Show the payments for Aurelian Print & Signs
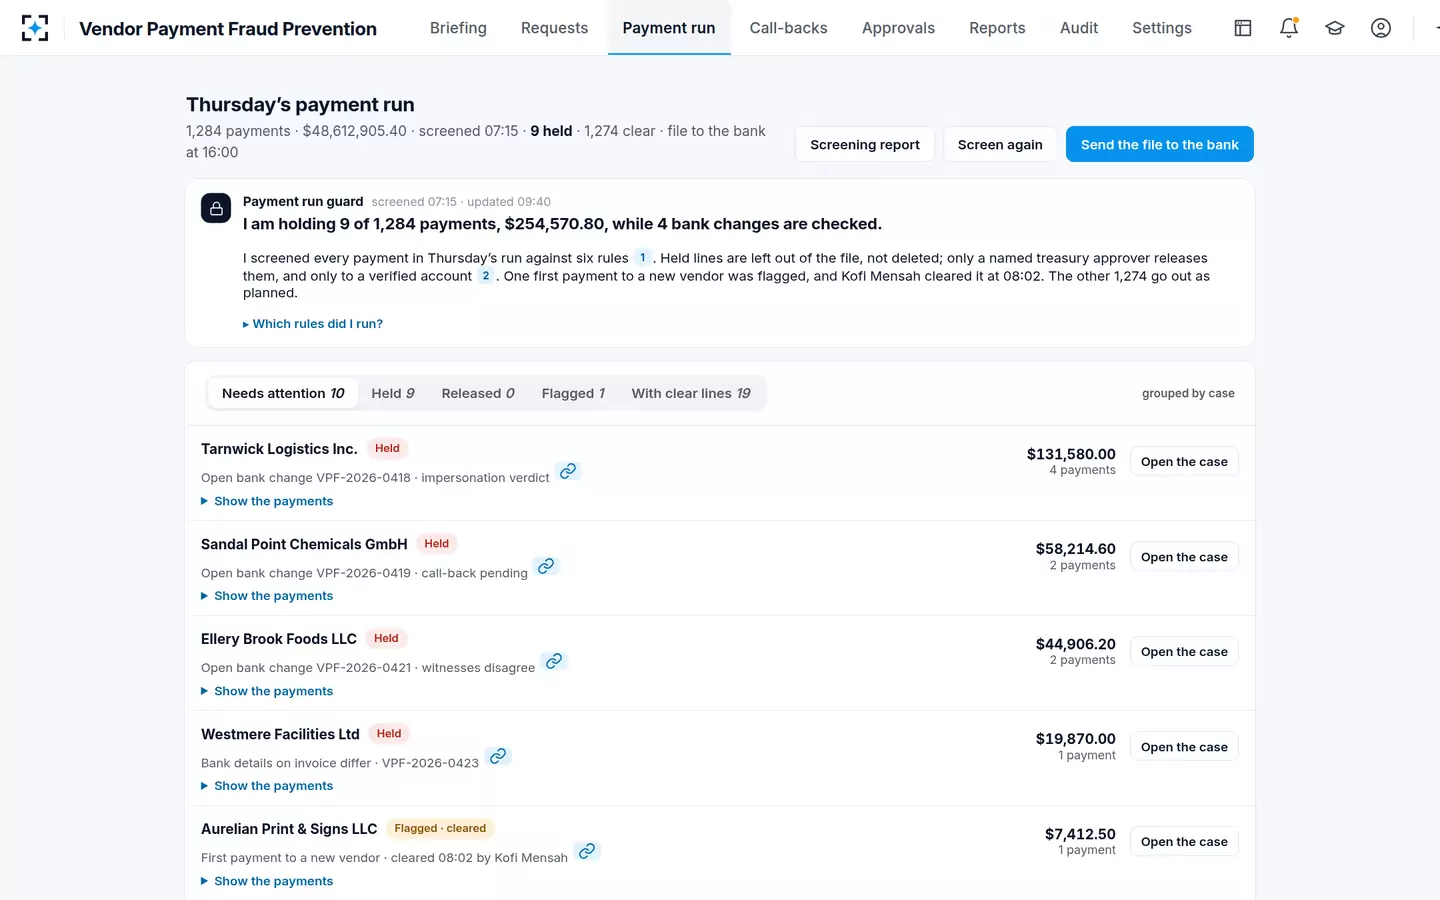Image resolution: width=1440 pixels, height=900 pixels. click(x=267, y=881)
